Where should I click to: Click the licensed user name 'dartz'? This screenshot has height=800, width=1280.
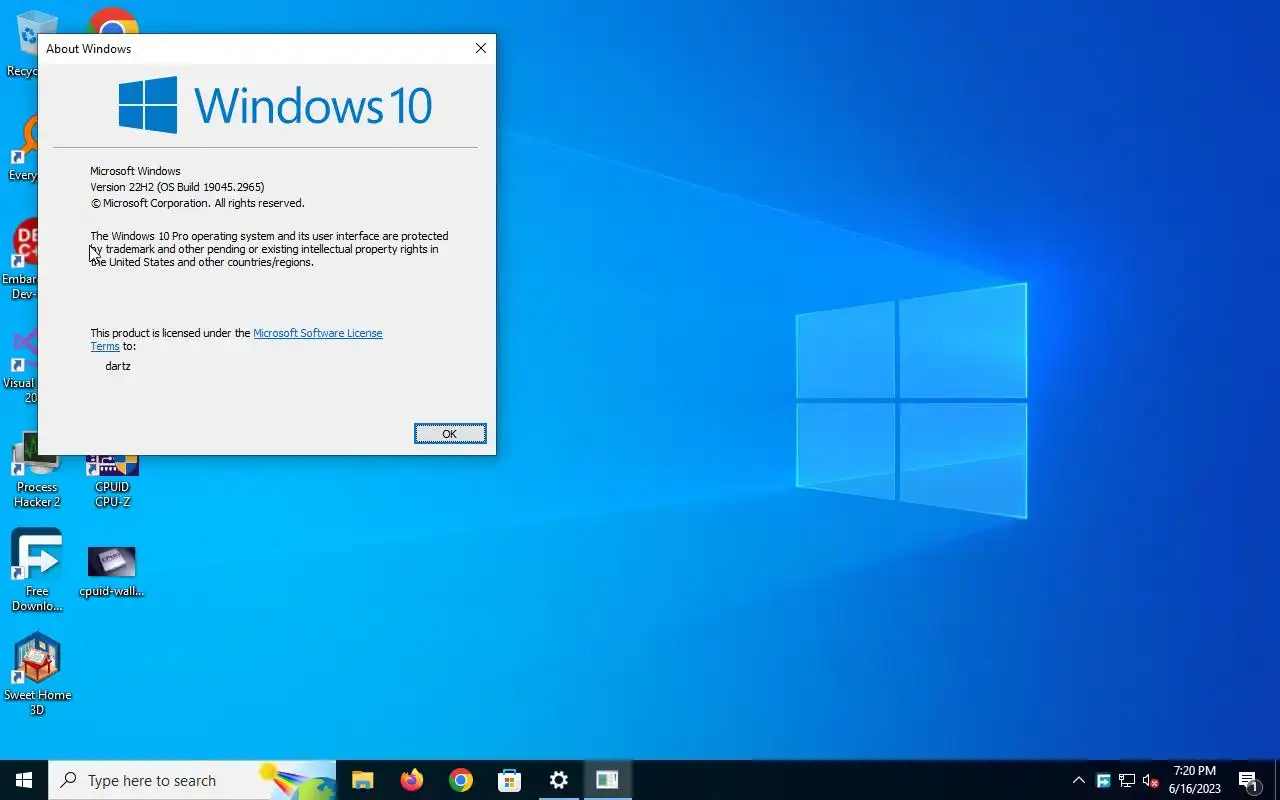pos(118,366)
